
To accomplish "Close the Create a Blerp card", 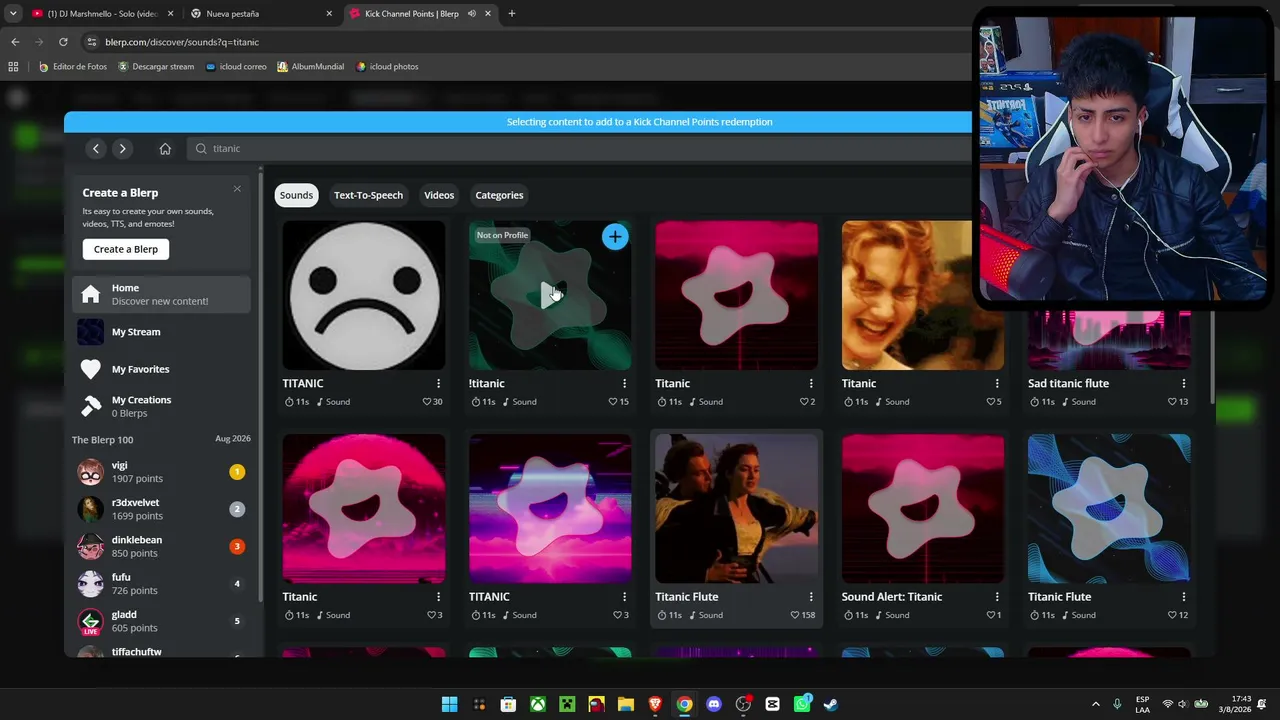I will pyautogui.click(x=237, y=189).
